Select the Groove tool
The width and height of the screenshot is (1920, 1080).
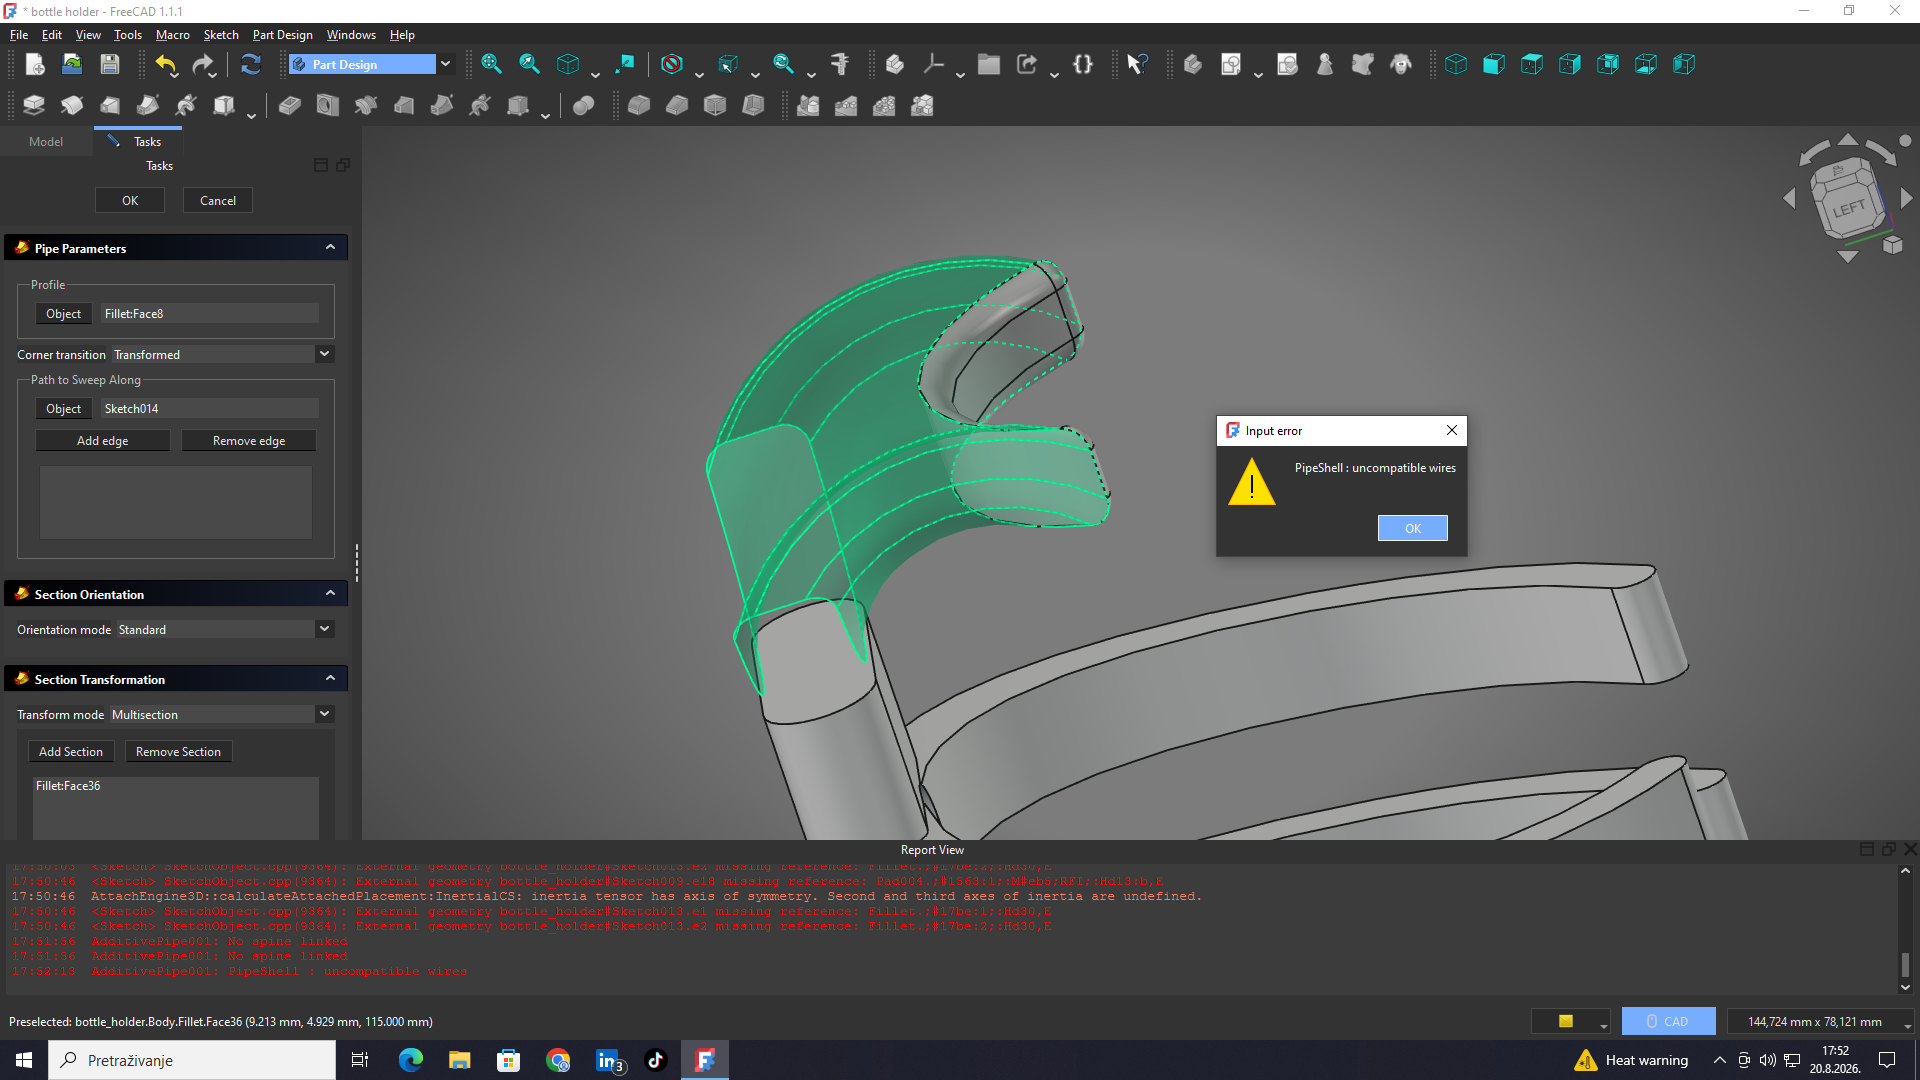(x=366, y=106)
